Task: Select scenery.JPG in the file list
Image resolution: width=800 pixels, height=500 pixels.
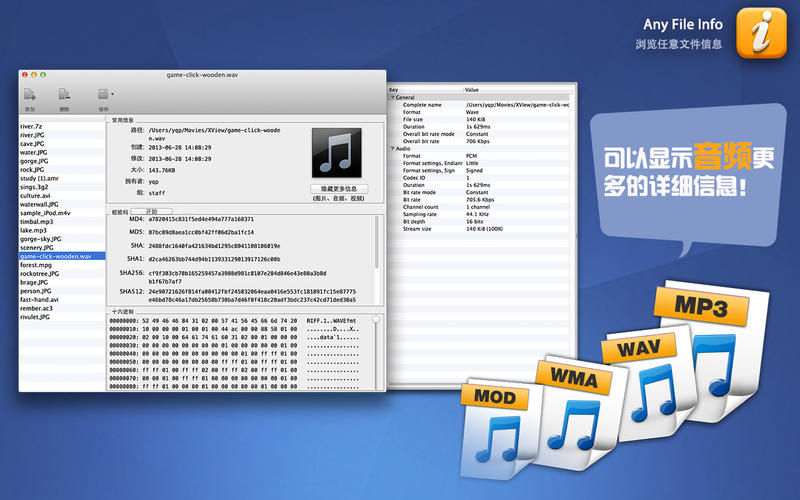Action: click(62, 247)
